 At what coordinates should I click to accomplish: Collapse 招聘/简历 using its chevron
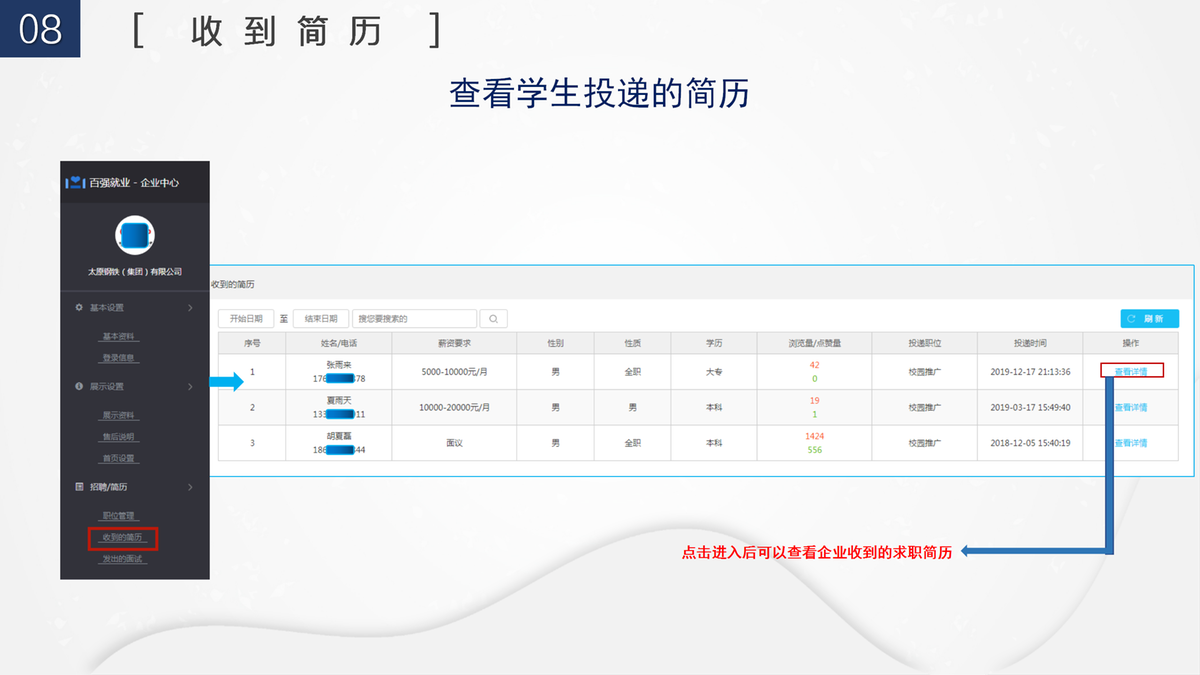190,487
